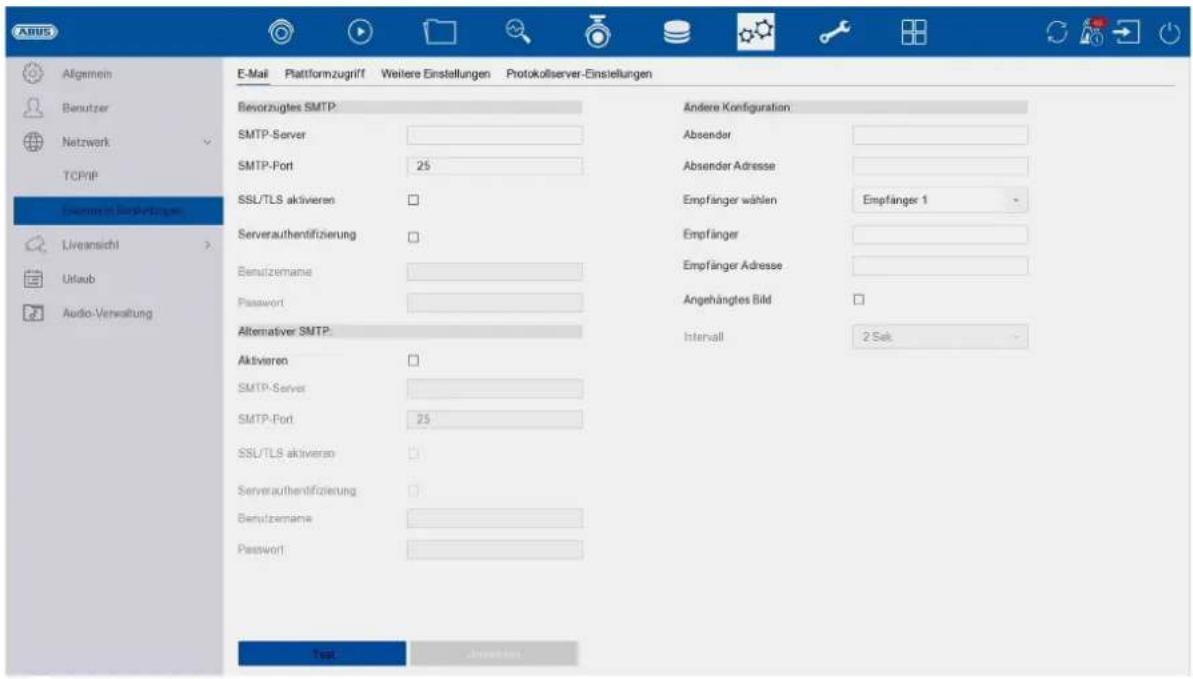
Task: Click the Allgemein gear icon in sidebar
Action: [33, 73]
